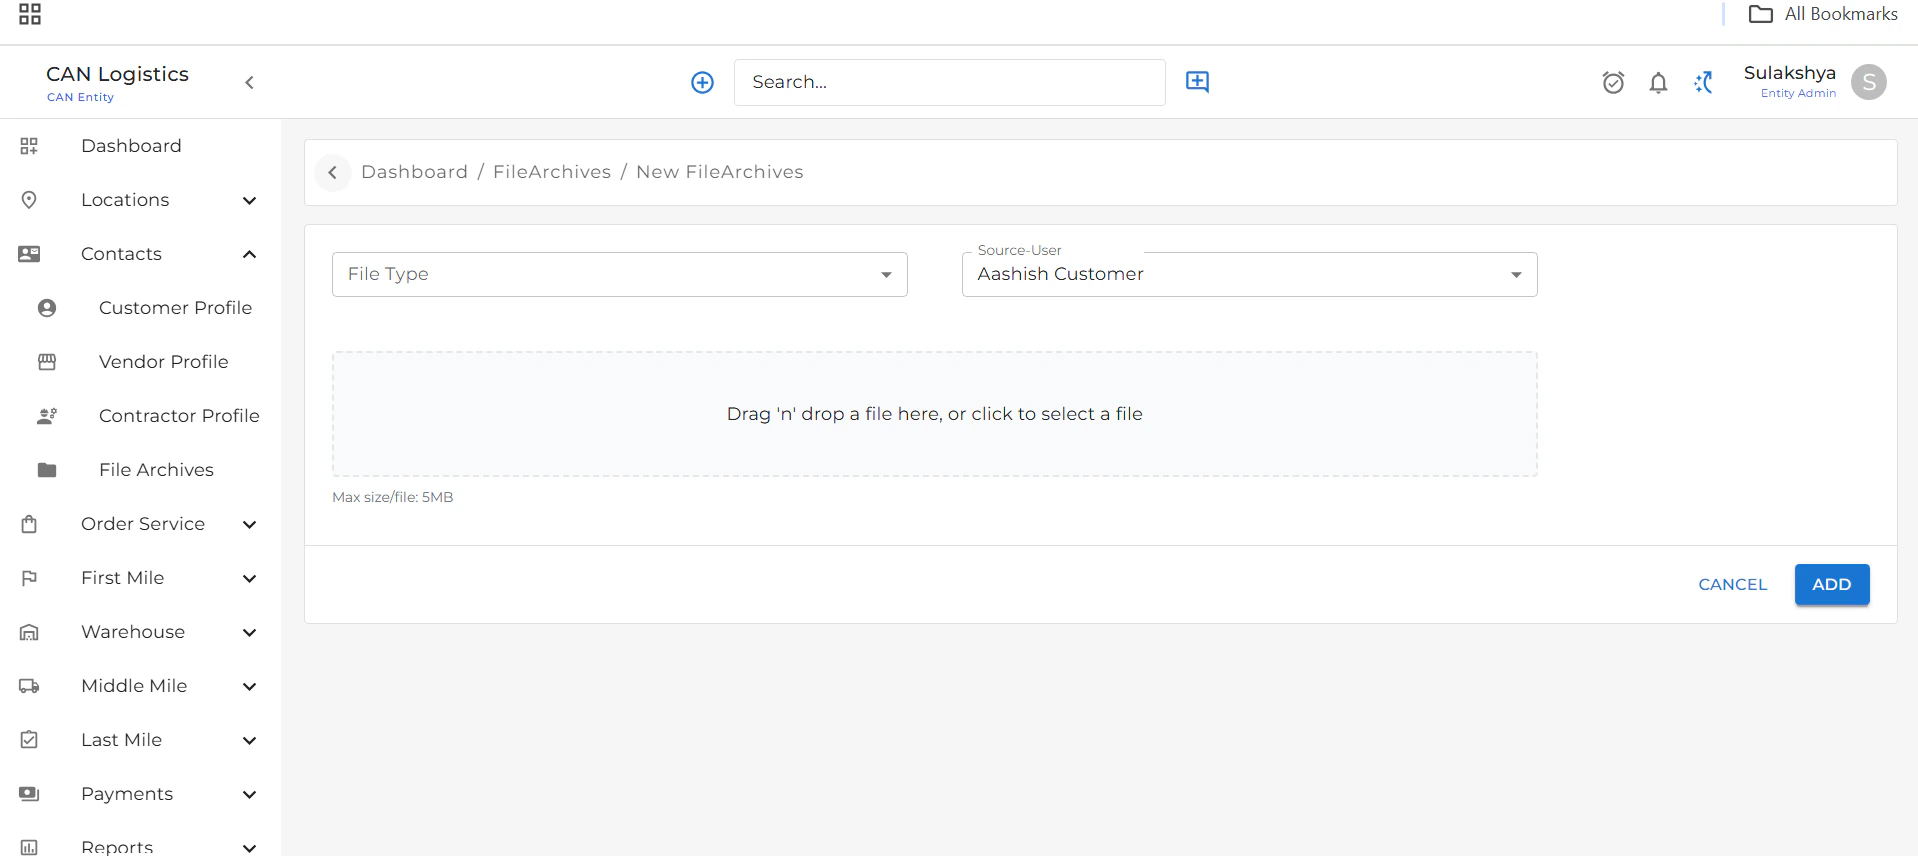Click the browser apps grid icon
The height and width of the screenshot is (856, 1918).
(x=30, y=14)
